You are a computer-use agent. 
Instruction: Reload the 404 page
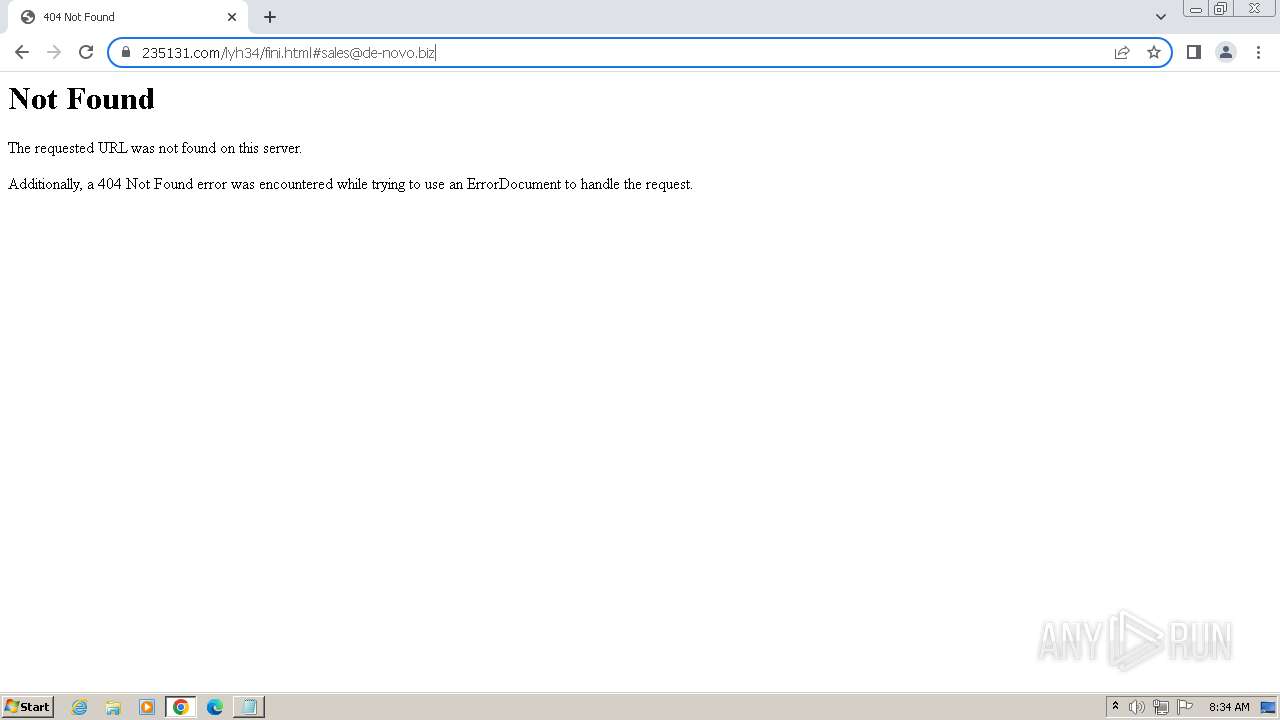click(x=86, y=52)
